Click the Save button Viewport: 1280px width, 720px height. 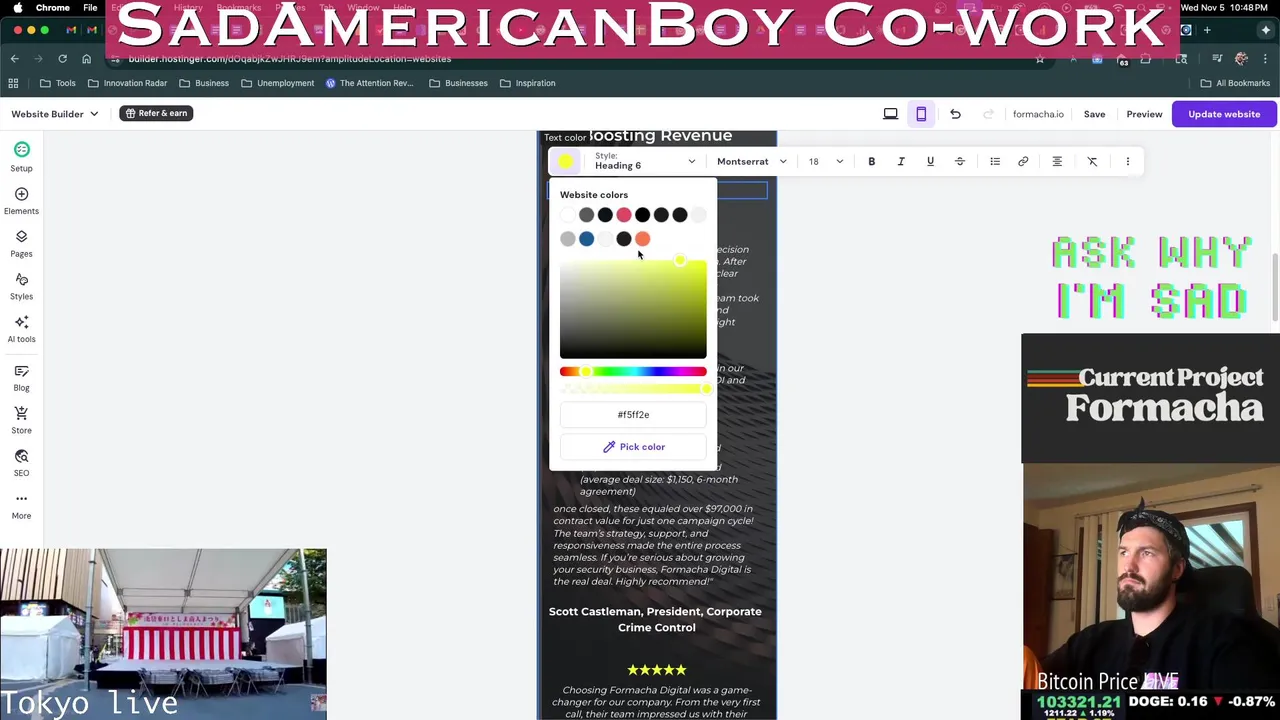click(1094, 114)
